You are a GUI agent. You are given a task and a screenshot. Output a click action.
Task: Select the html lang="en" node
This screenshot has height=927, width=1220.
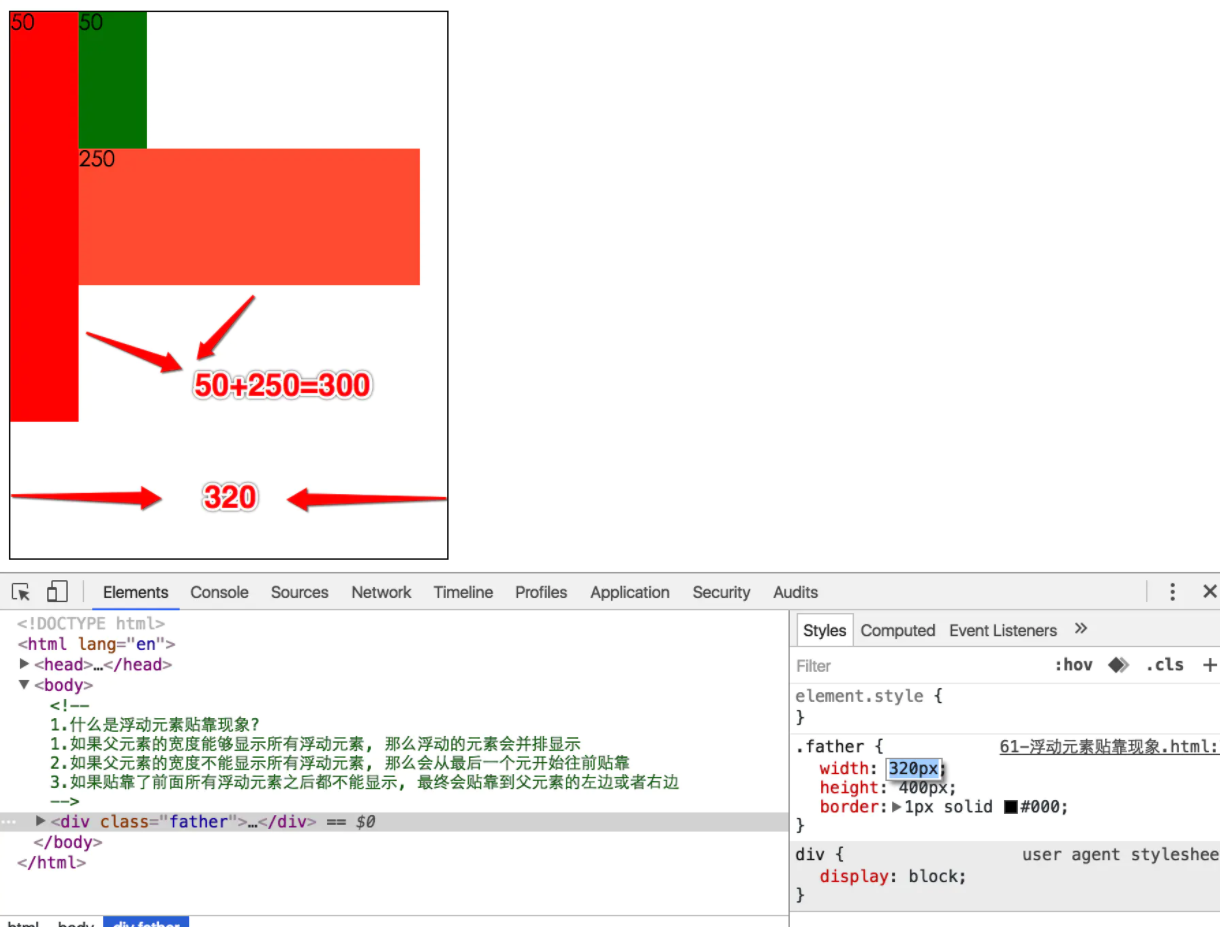click(96, 644)
